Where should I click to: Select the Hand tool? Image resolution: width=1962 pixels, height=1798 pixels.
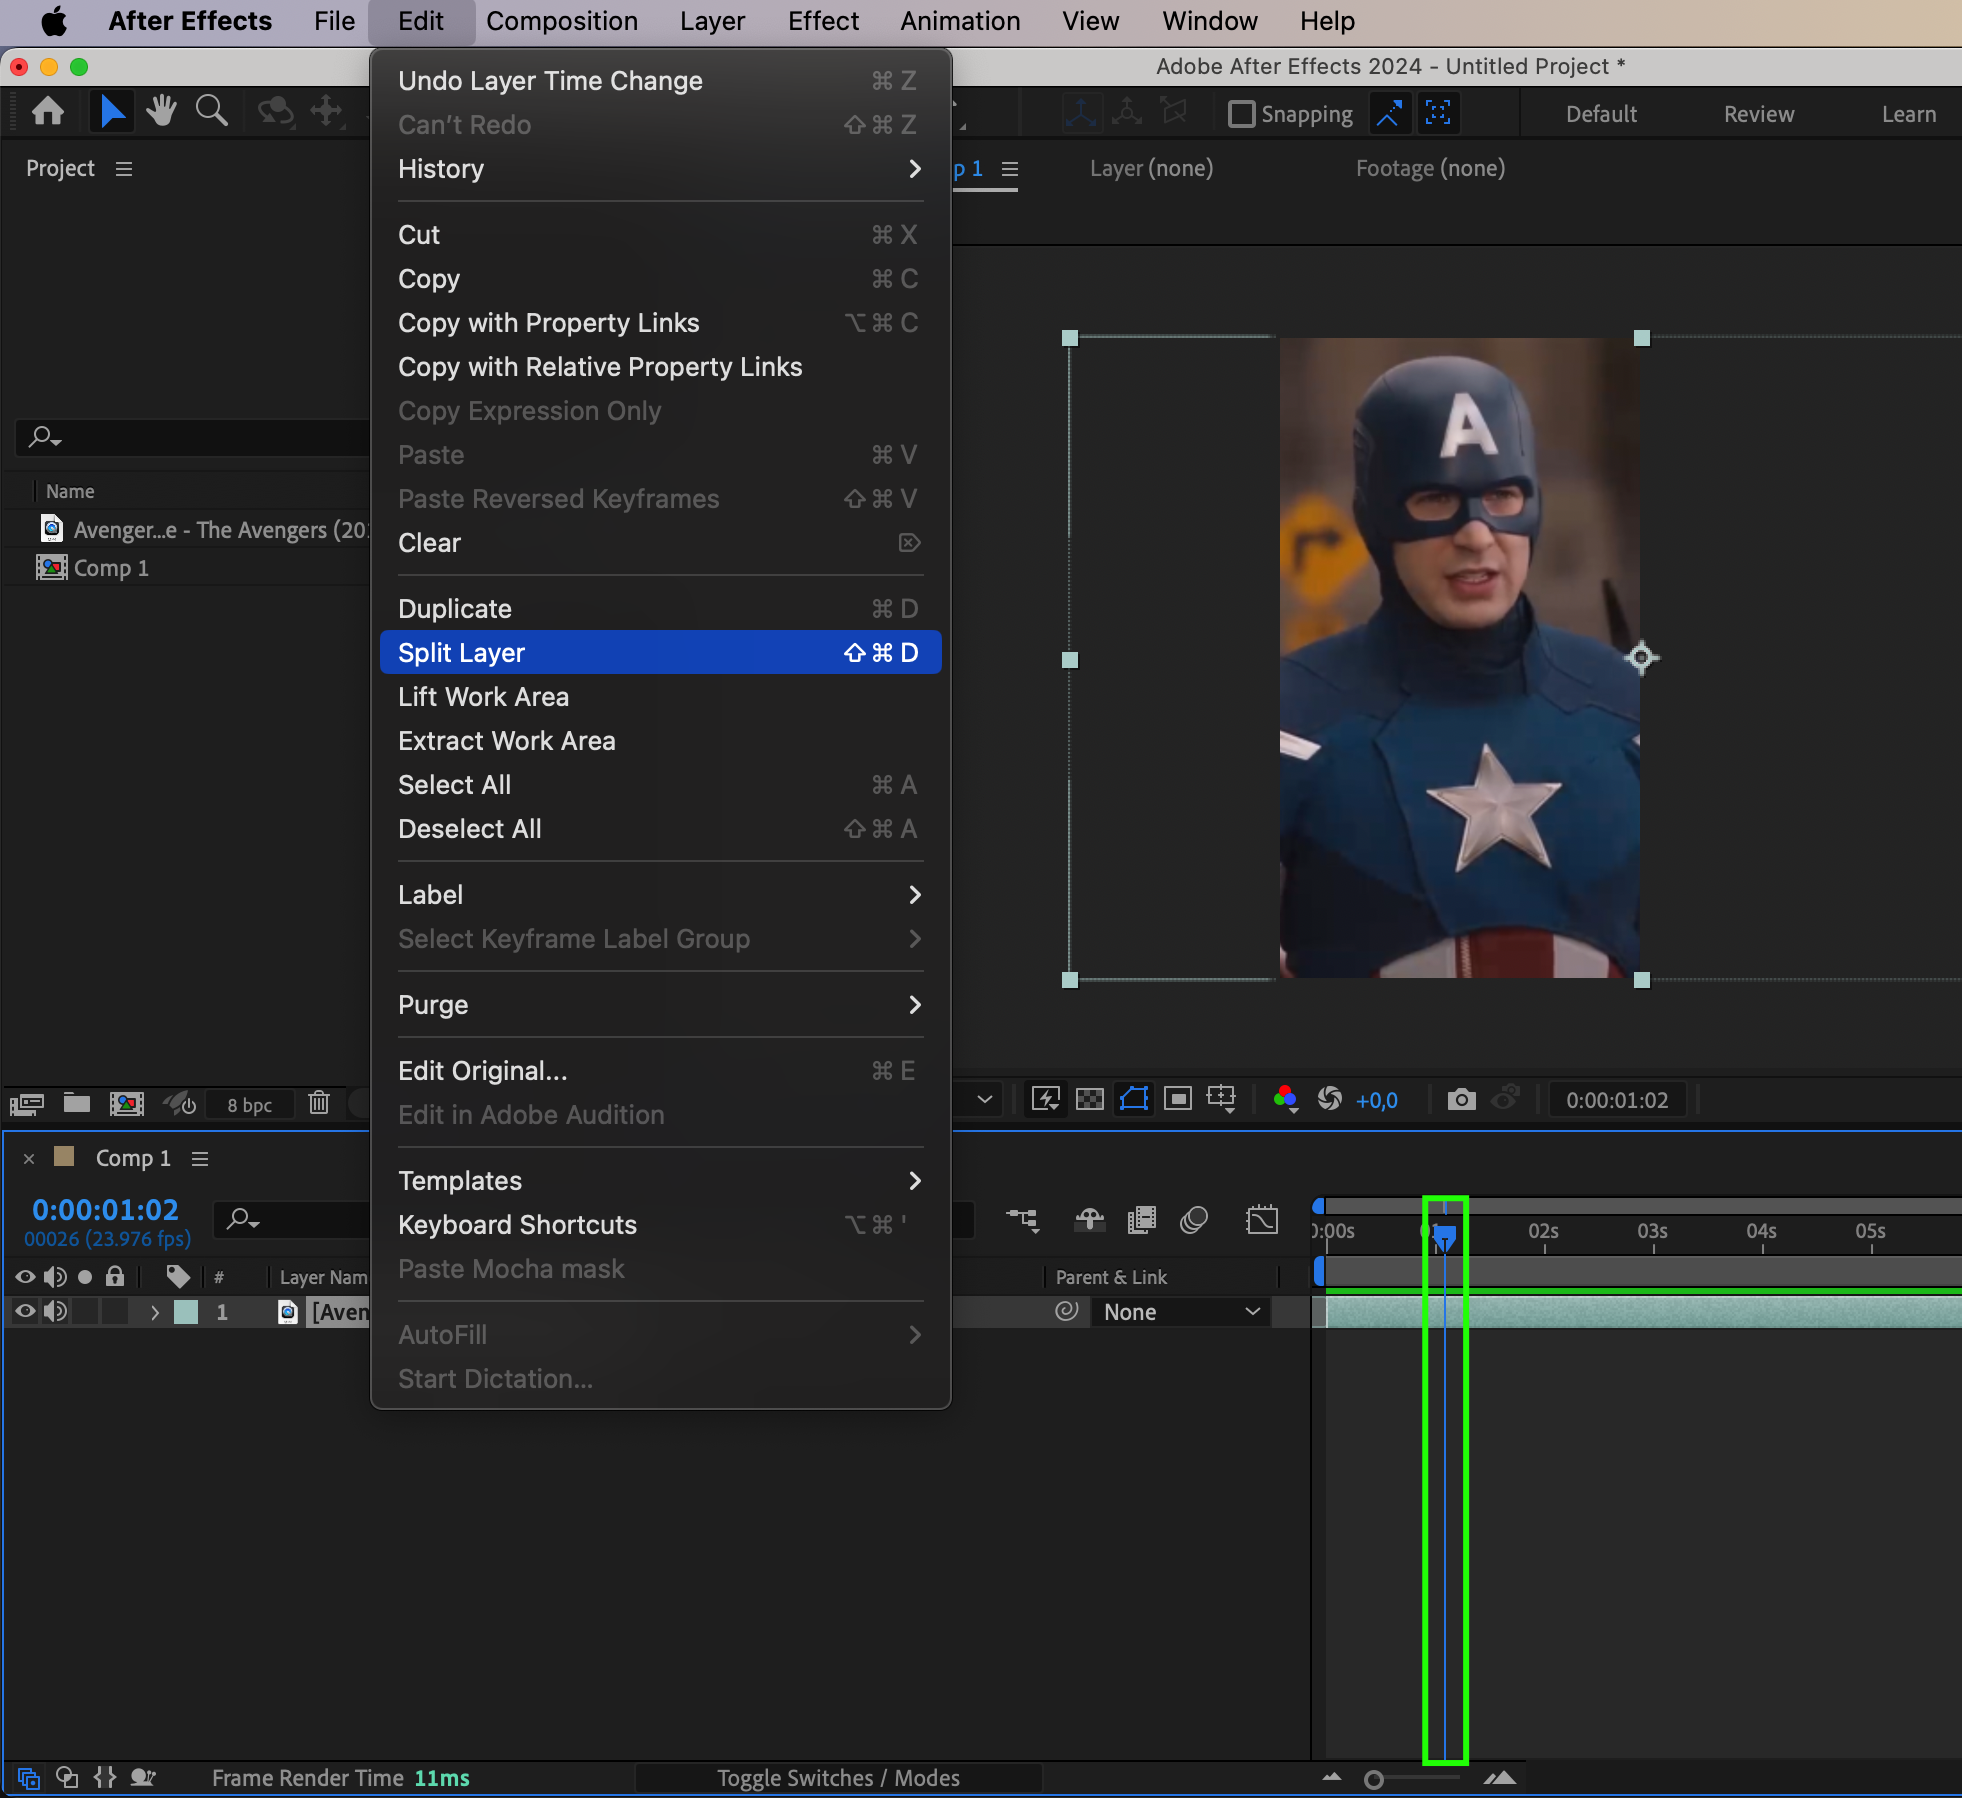tap(161, 111)
